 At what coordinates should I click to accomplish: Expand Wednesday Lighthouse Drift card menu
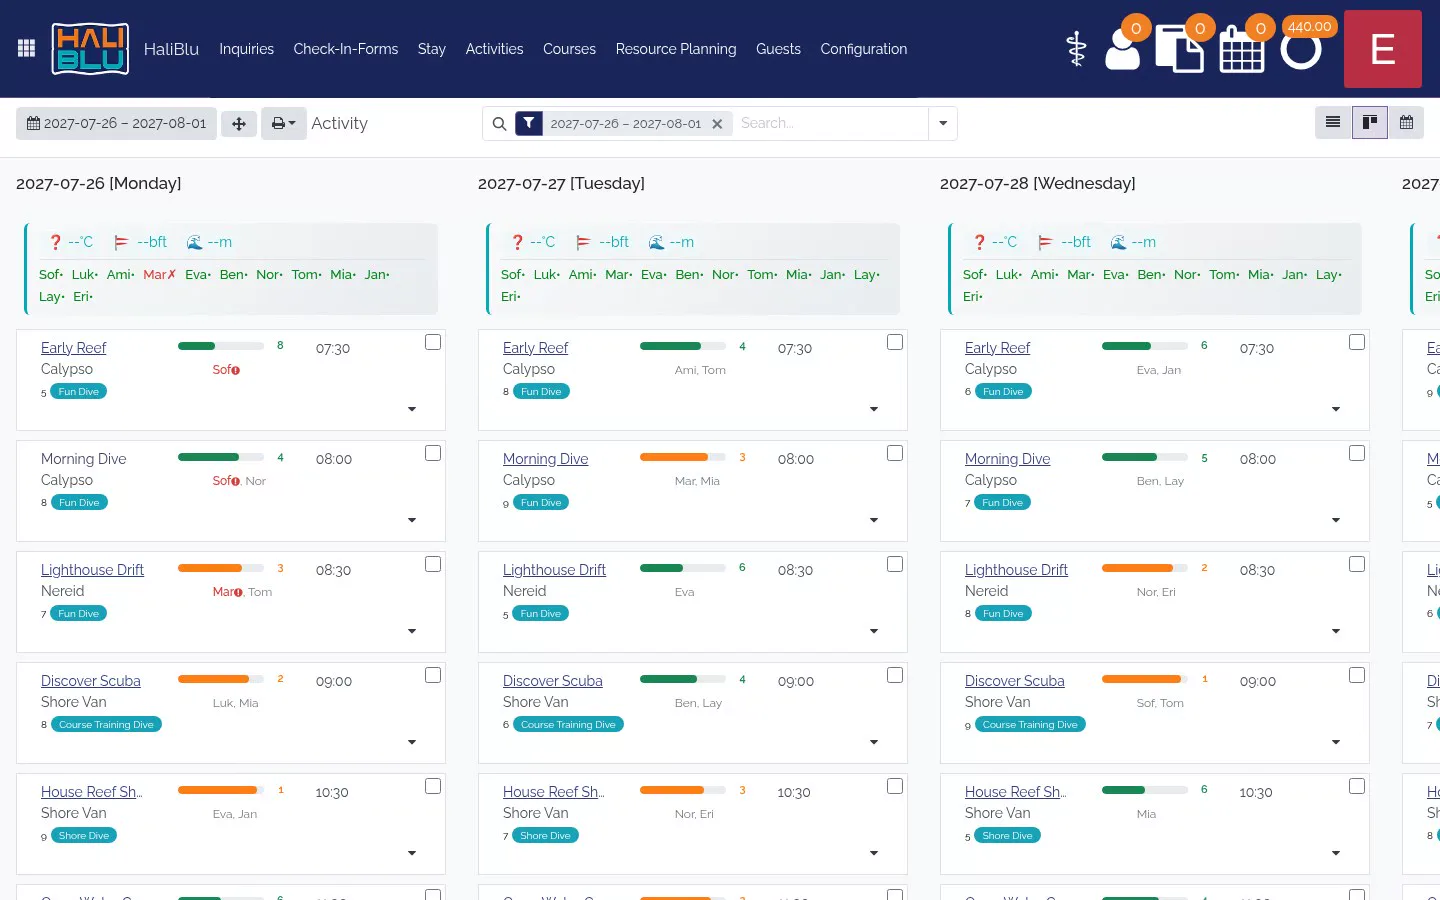pyautogui.click(x=1336, y=631)
